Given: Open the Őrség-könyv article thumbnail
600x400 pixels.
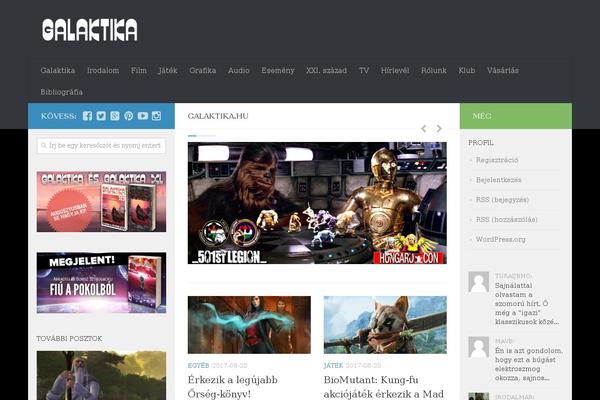Looking at the screenshot, I should point(249,325).
